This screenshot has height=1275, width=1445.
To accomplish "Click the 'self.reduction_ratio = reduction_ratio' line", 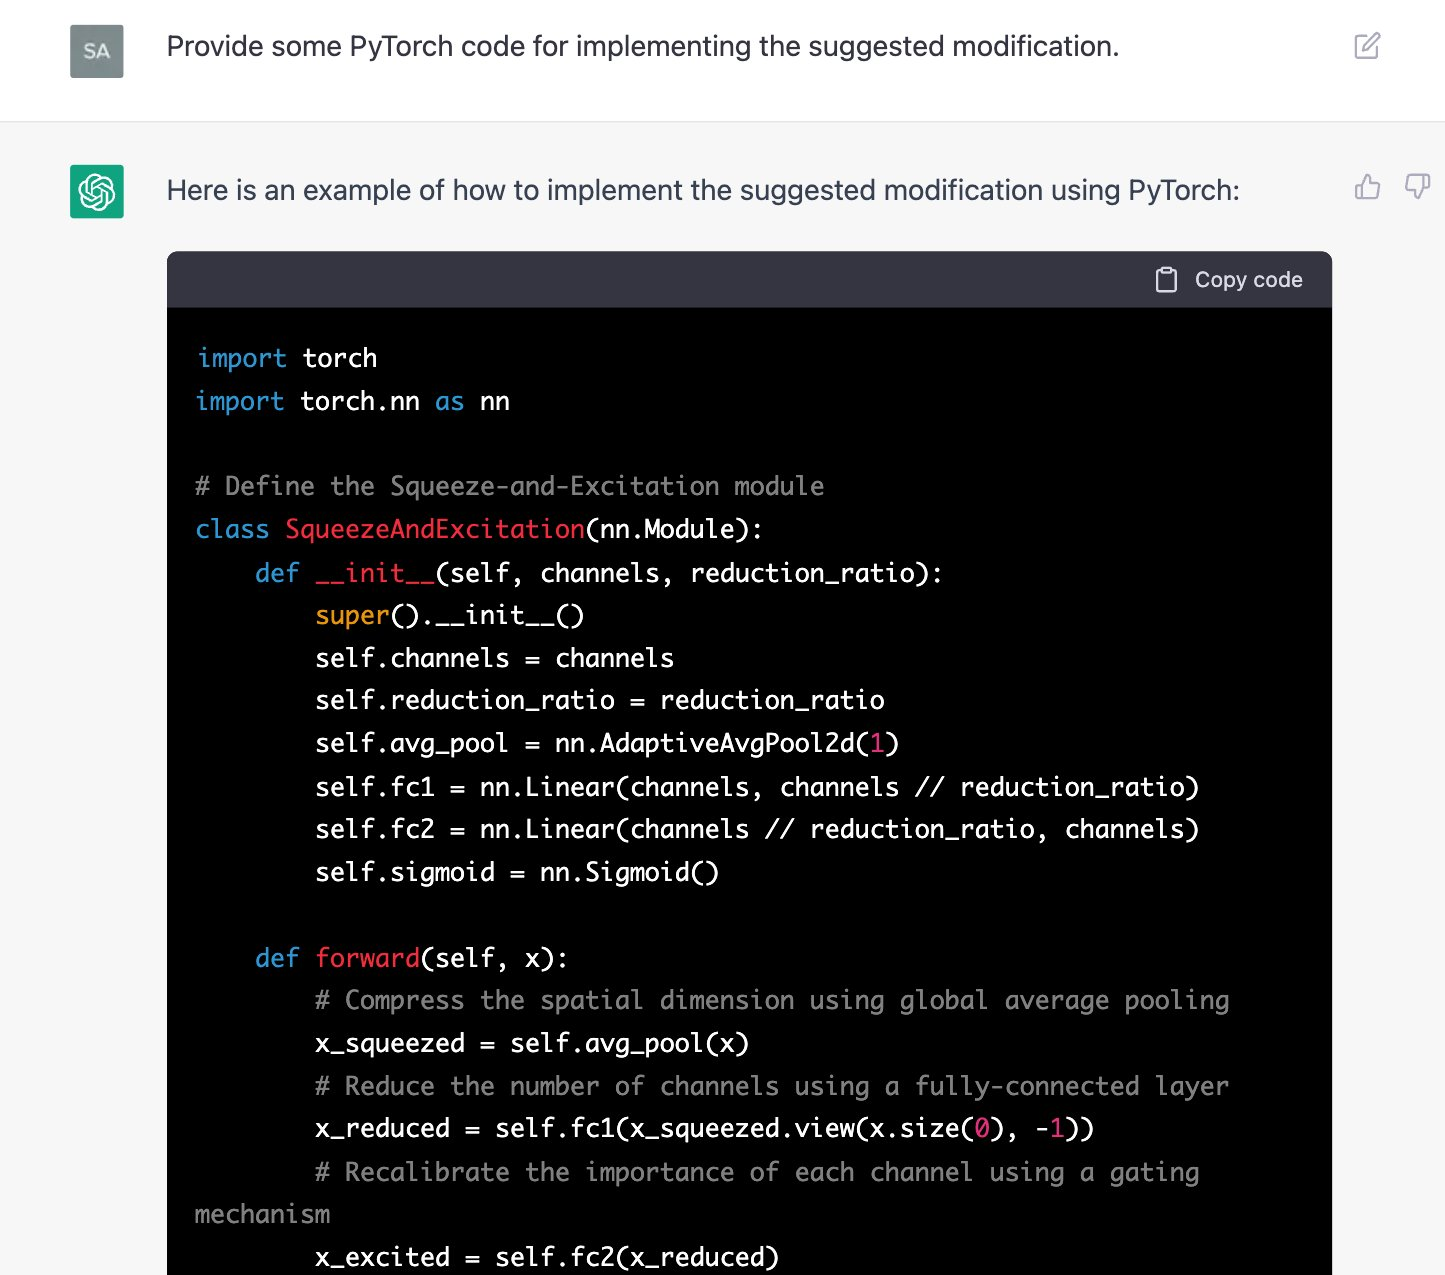I will (600, 700).
